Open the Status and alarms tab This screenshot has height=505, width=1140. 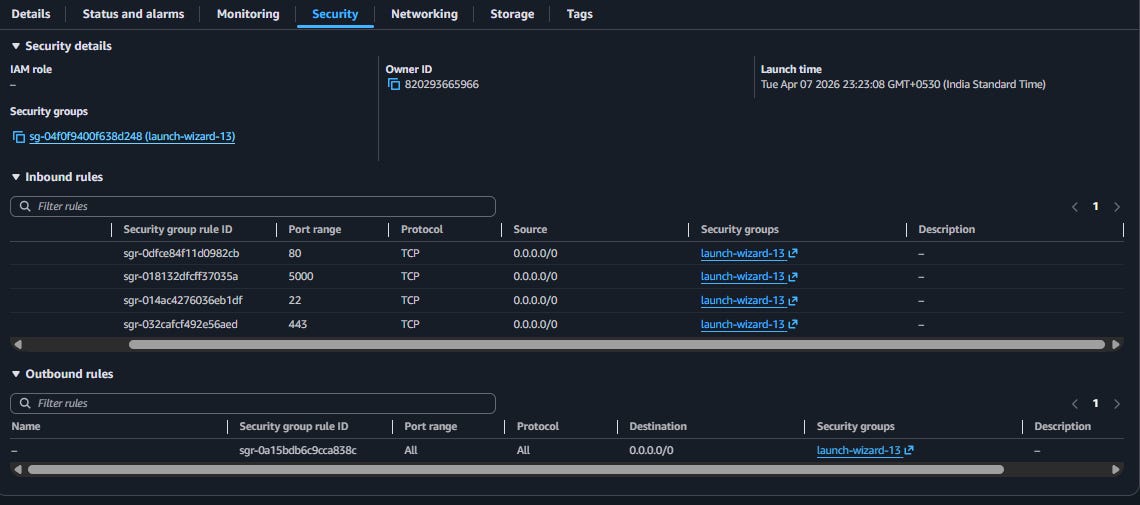(133, 14)
